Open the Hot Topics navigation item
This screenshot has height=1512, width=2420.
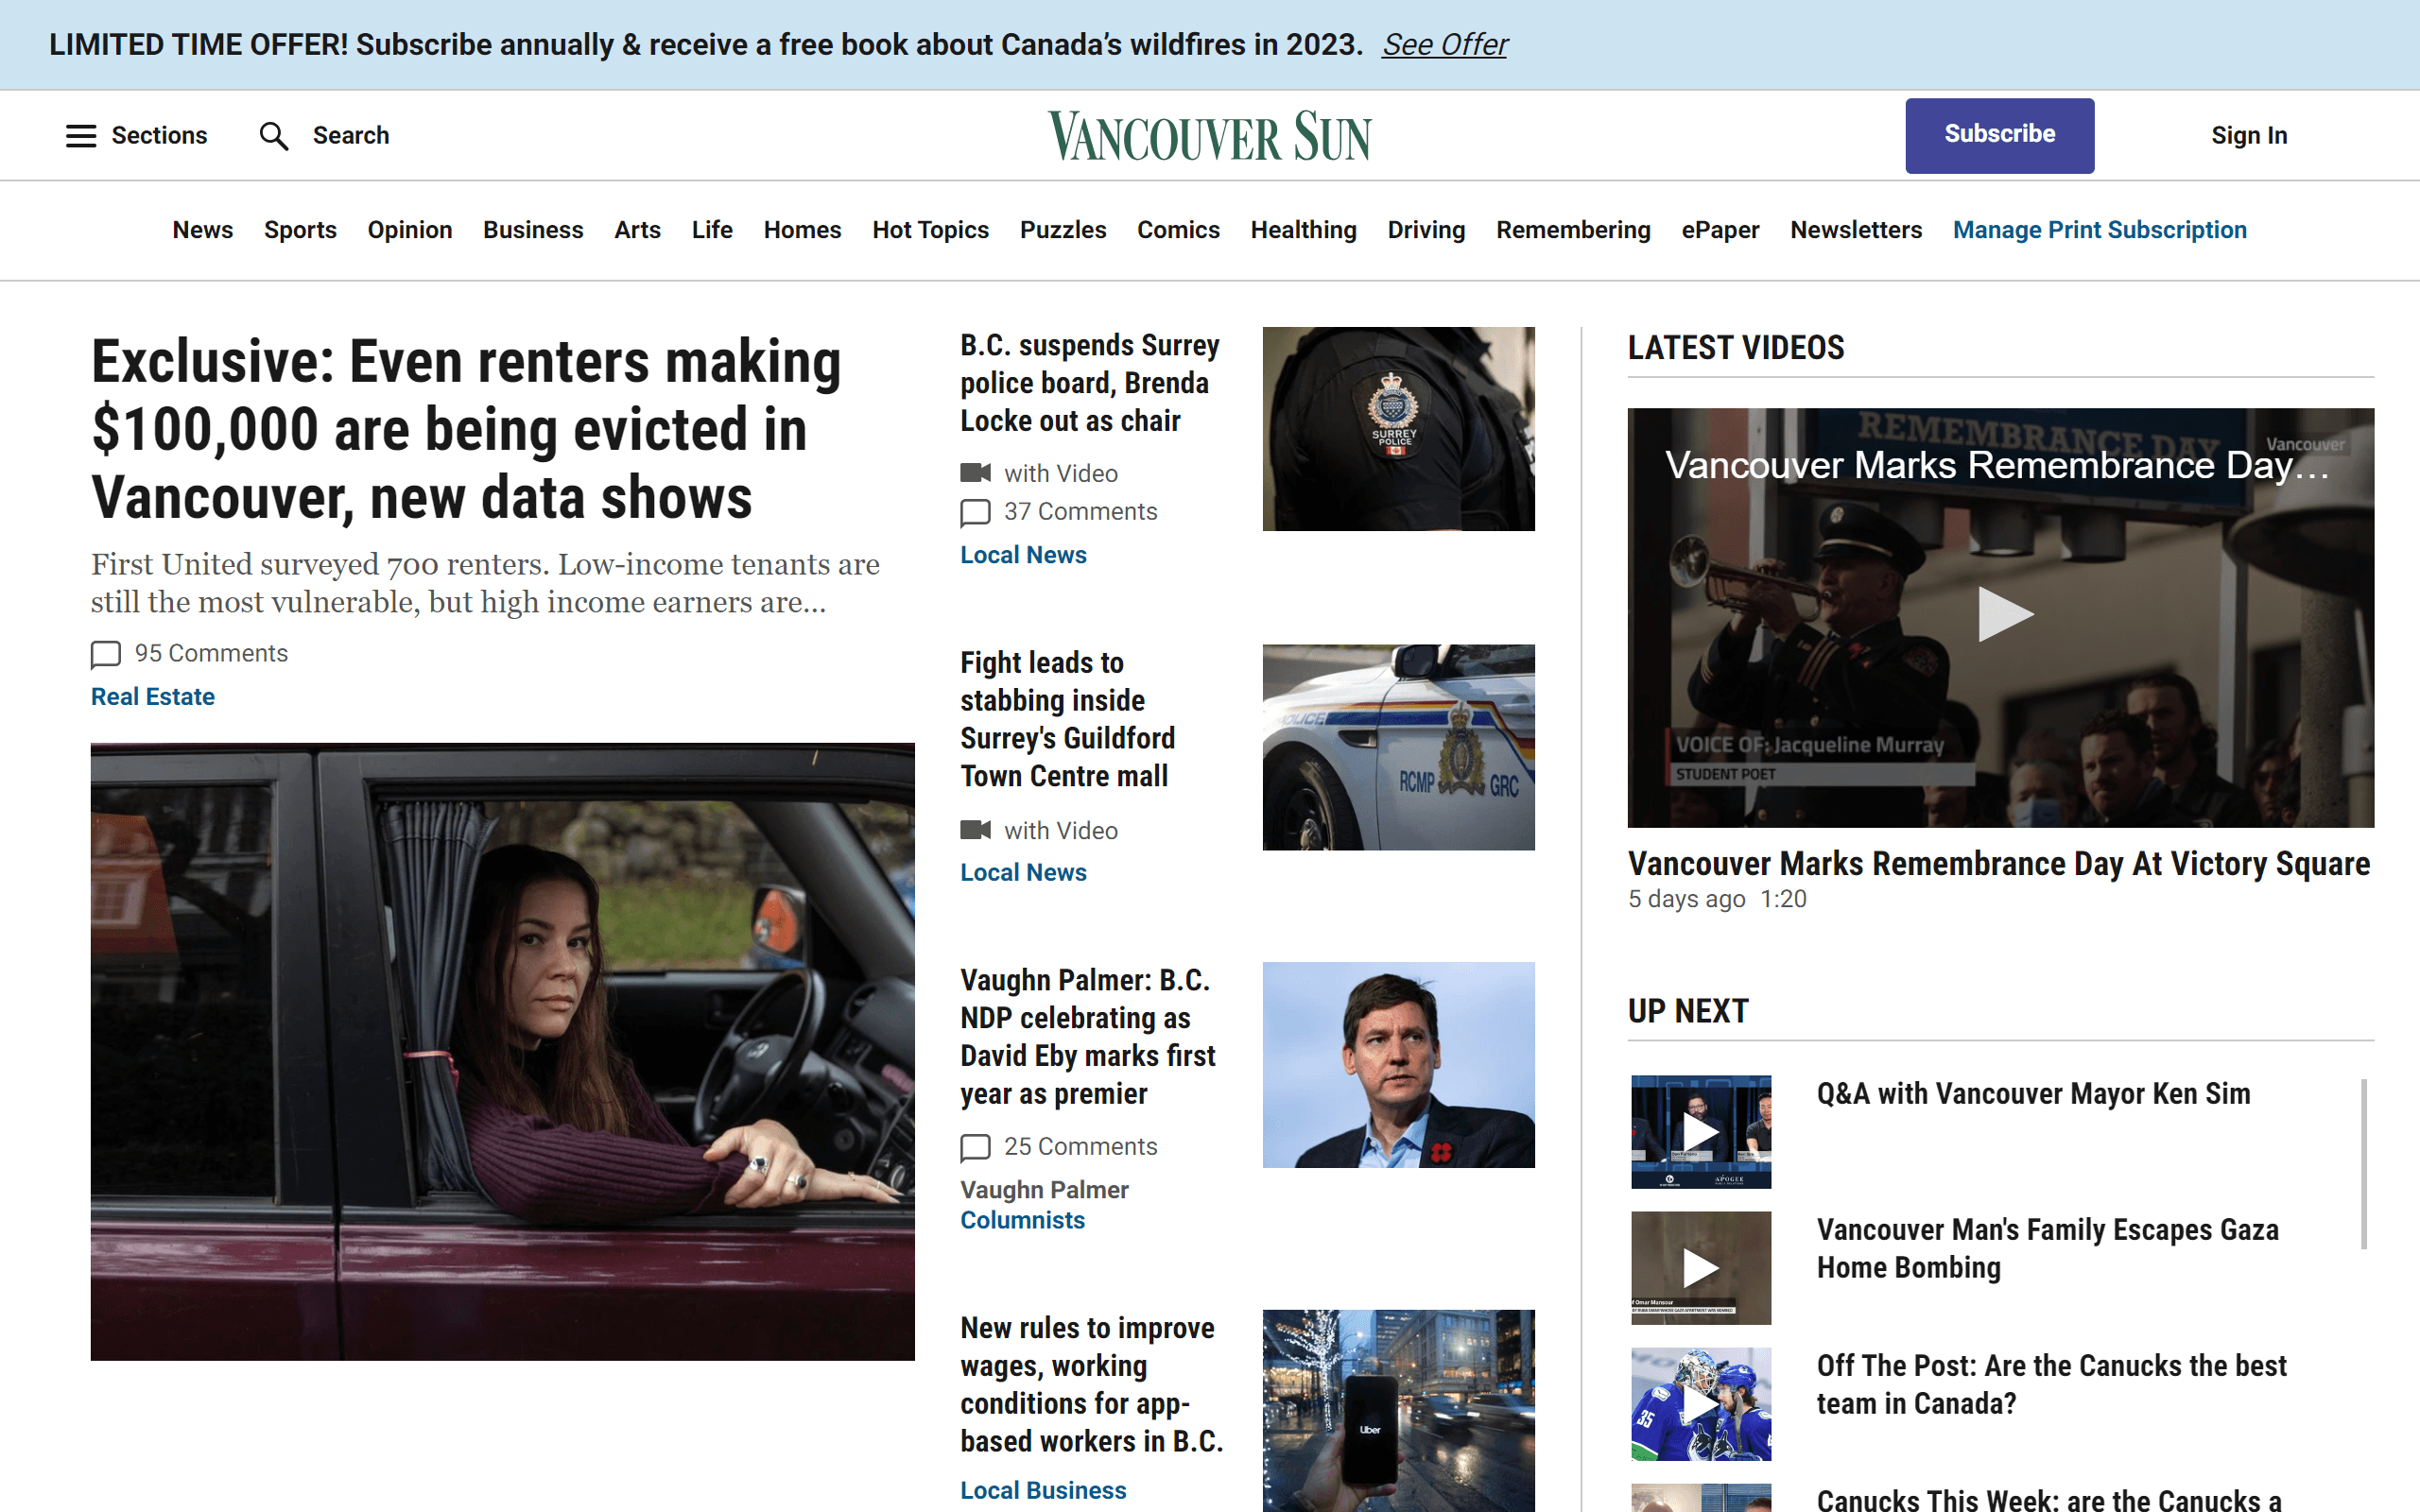[x=930, y=230]
